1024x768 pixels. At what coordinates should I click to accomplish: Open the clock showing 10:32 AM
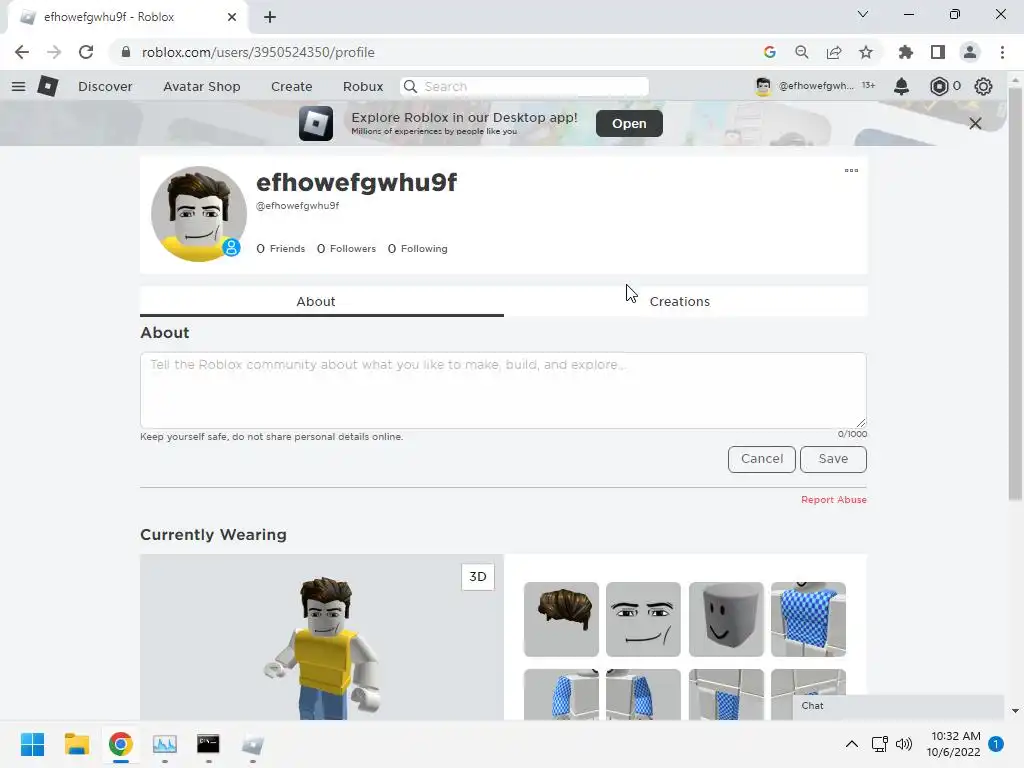pos(953,744)
